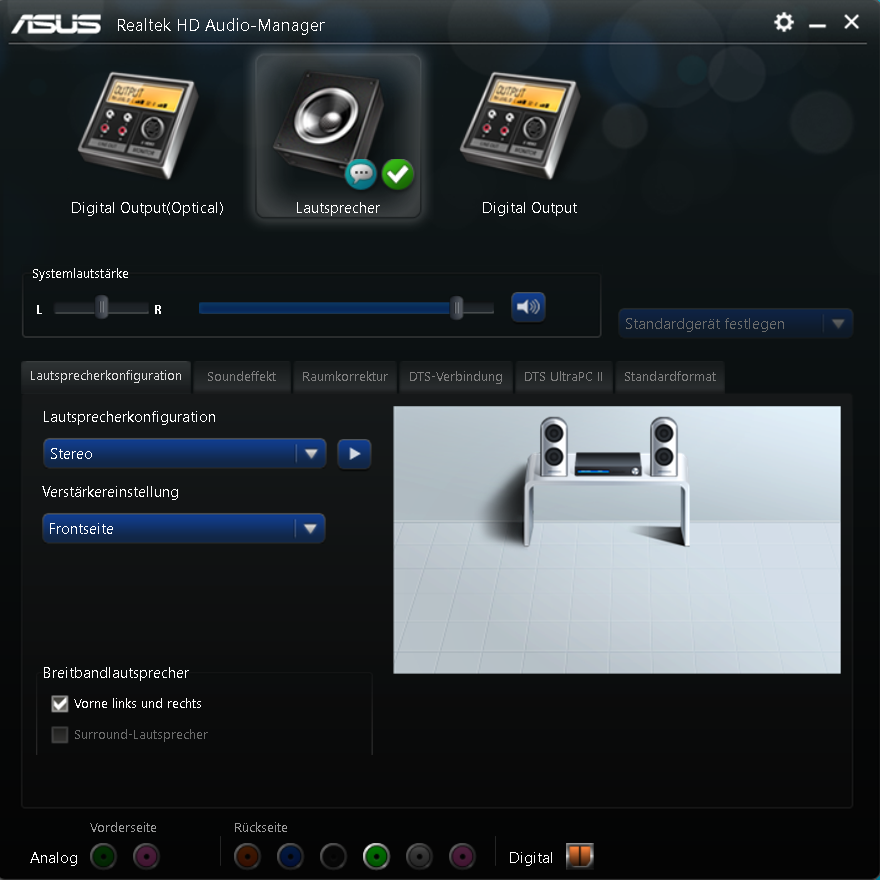This screenshot has width=880, height=880.
Task: Click the Rückseite label
Action: point(260,827)
